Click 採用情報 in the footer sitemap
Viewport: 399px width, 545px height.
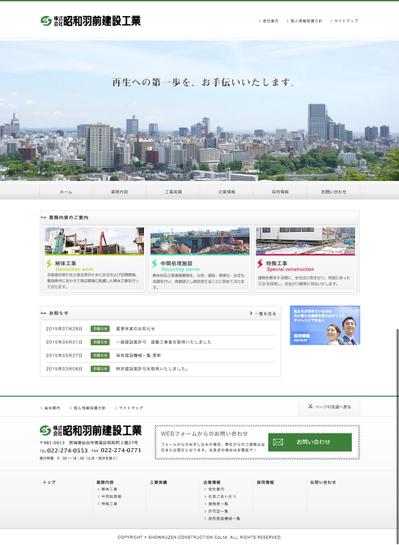click(x=266, y=482)
